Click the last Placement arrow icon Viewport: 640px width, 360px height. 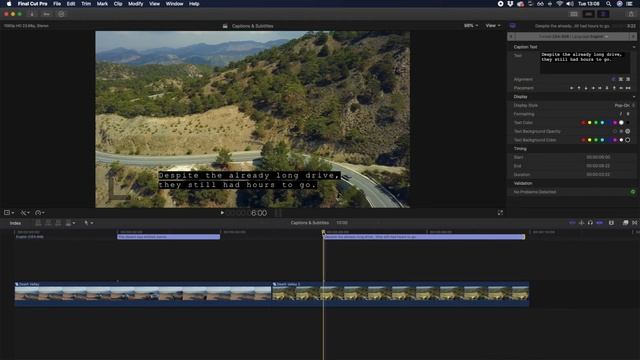tap(628, 88)
